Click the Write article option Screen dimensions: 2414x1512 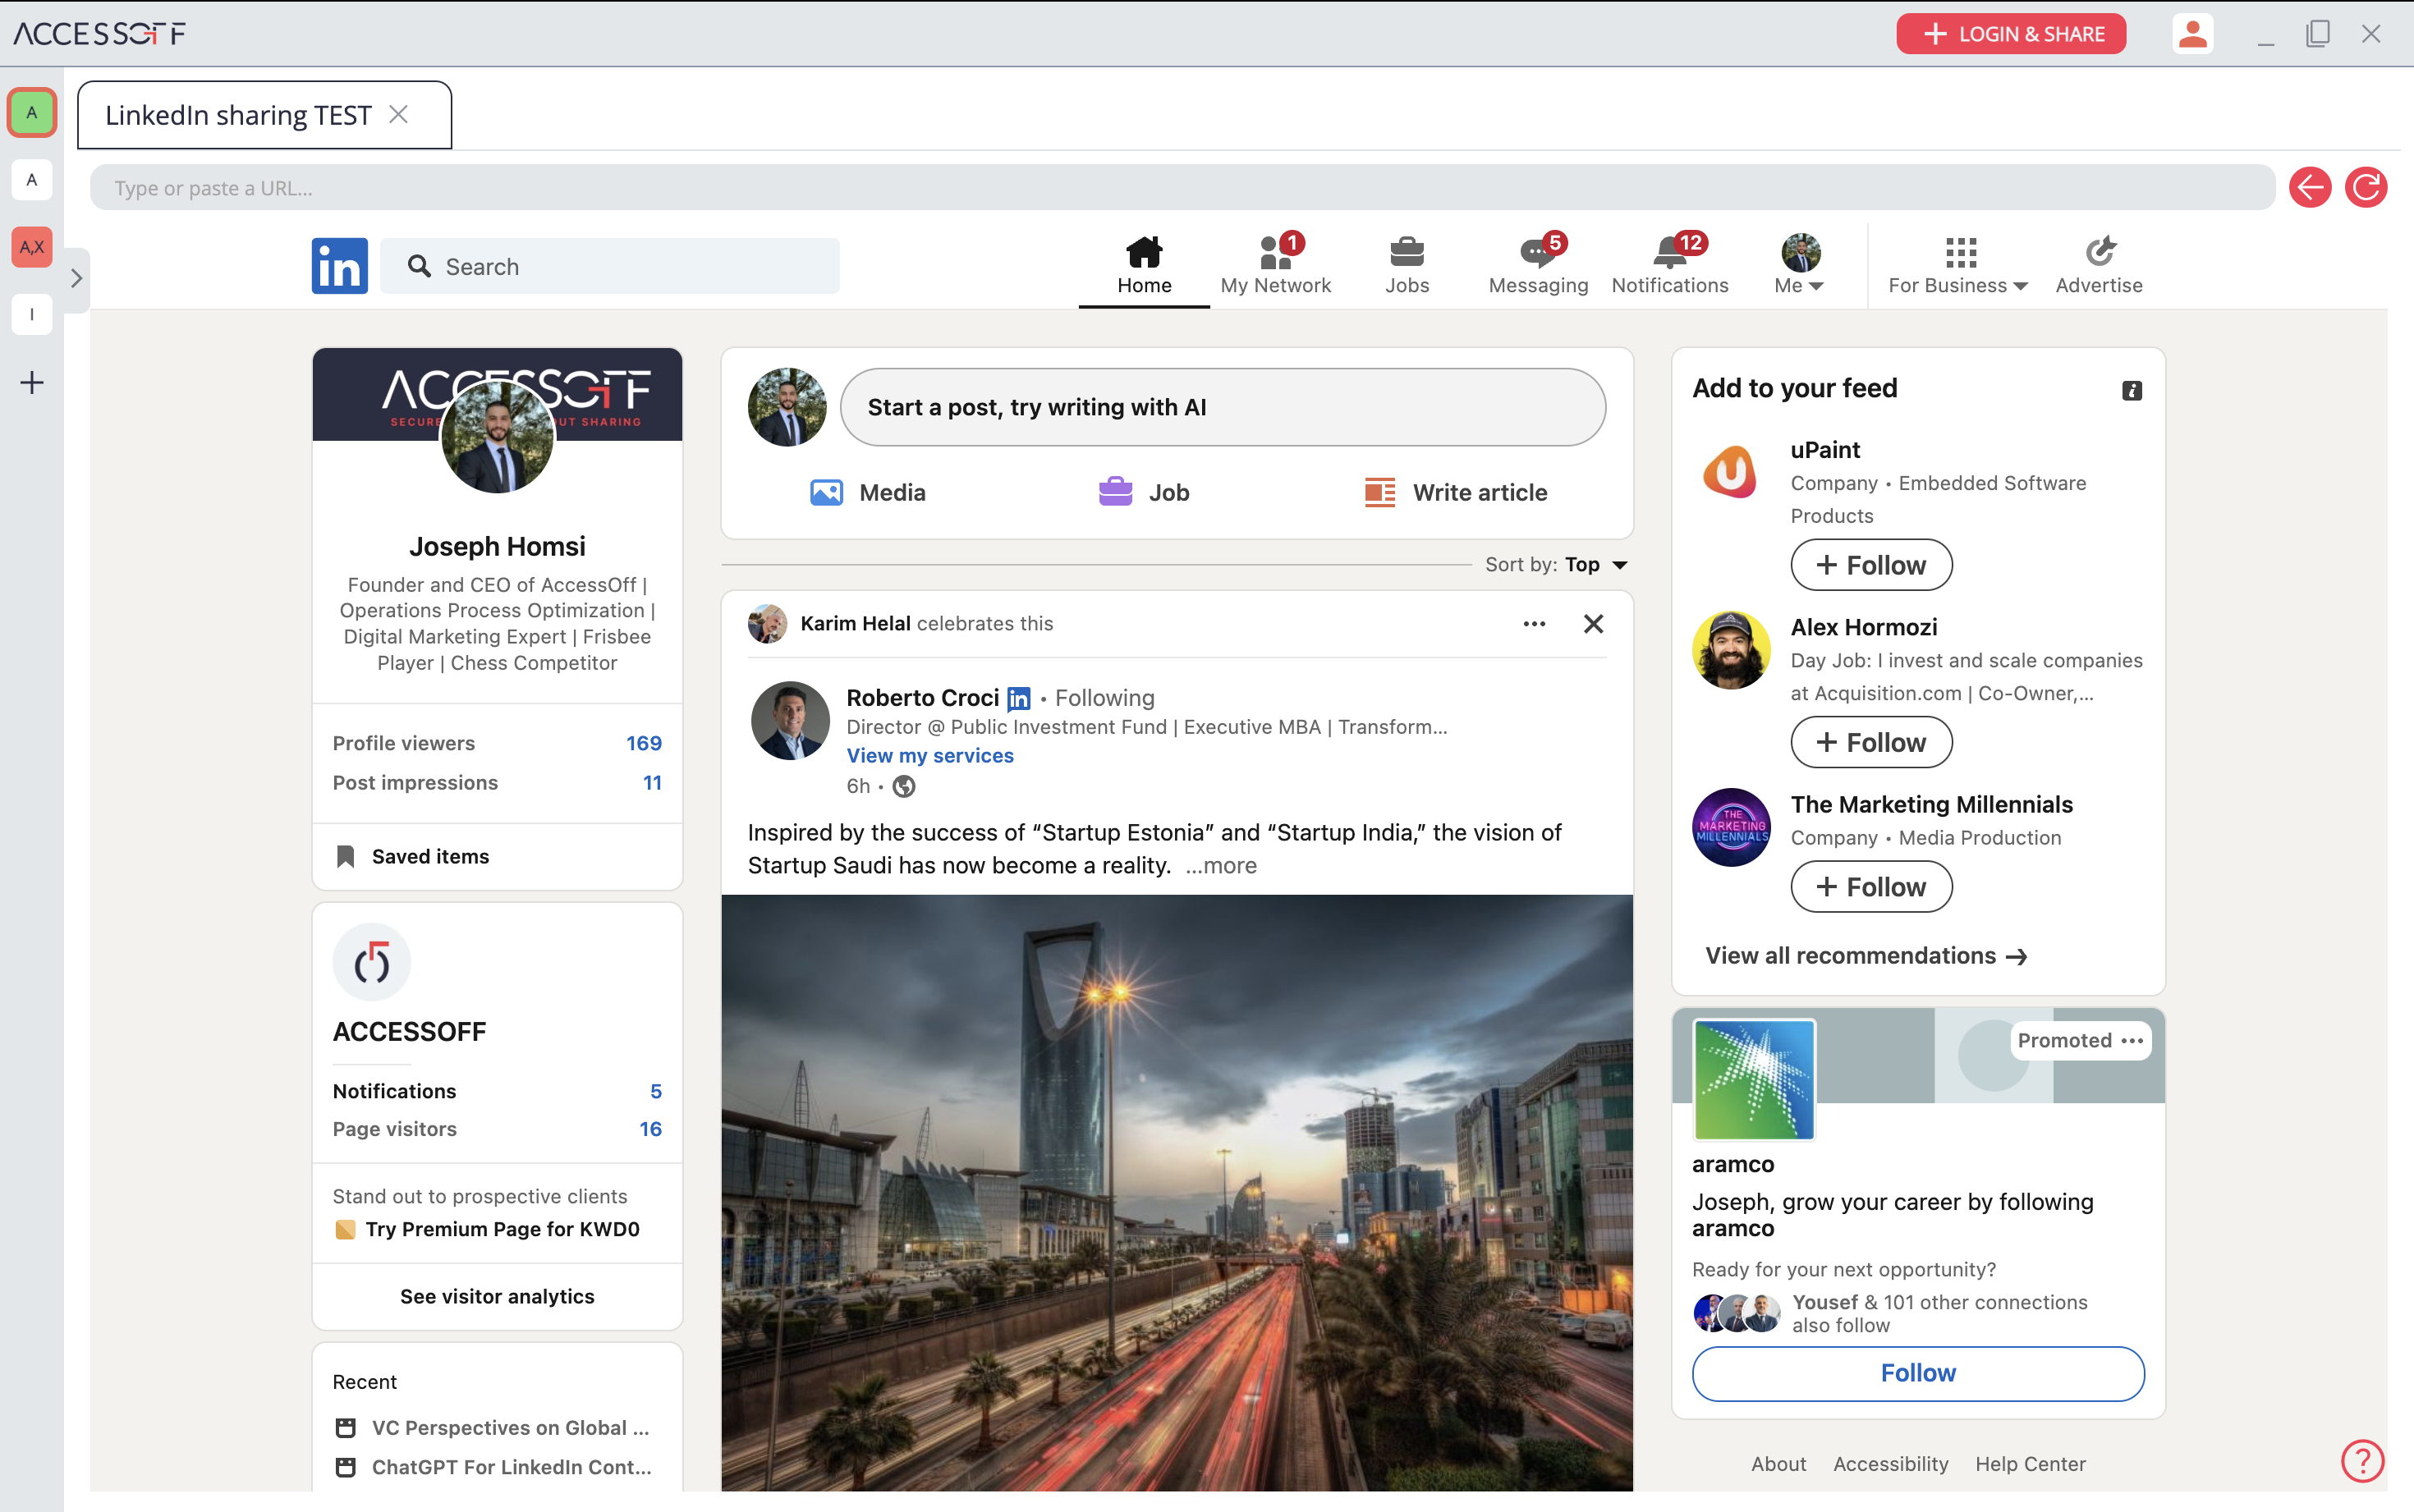pyautogui.click(x=1456, y=492)
